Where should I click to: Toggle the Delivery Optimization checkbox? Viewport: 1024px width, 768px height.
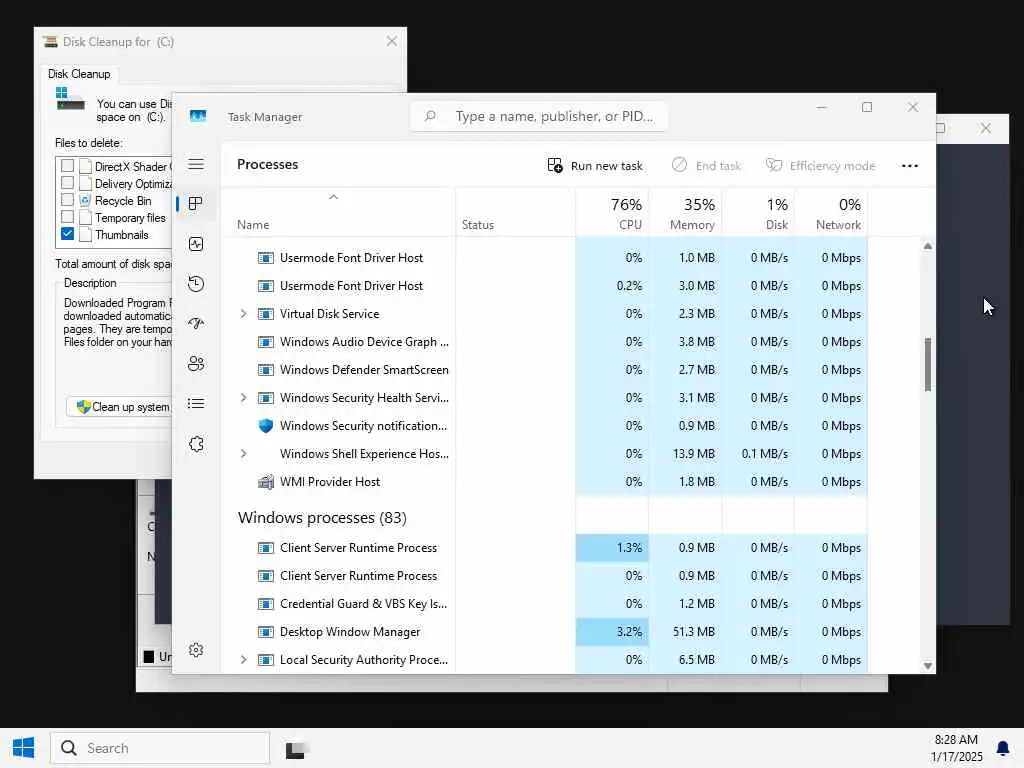(67, 183)
